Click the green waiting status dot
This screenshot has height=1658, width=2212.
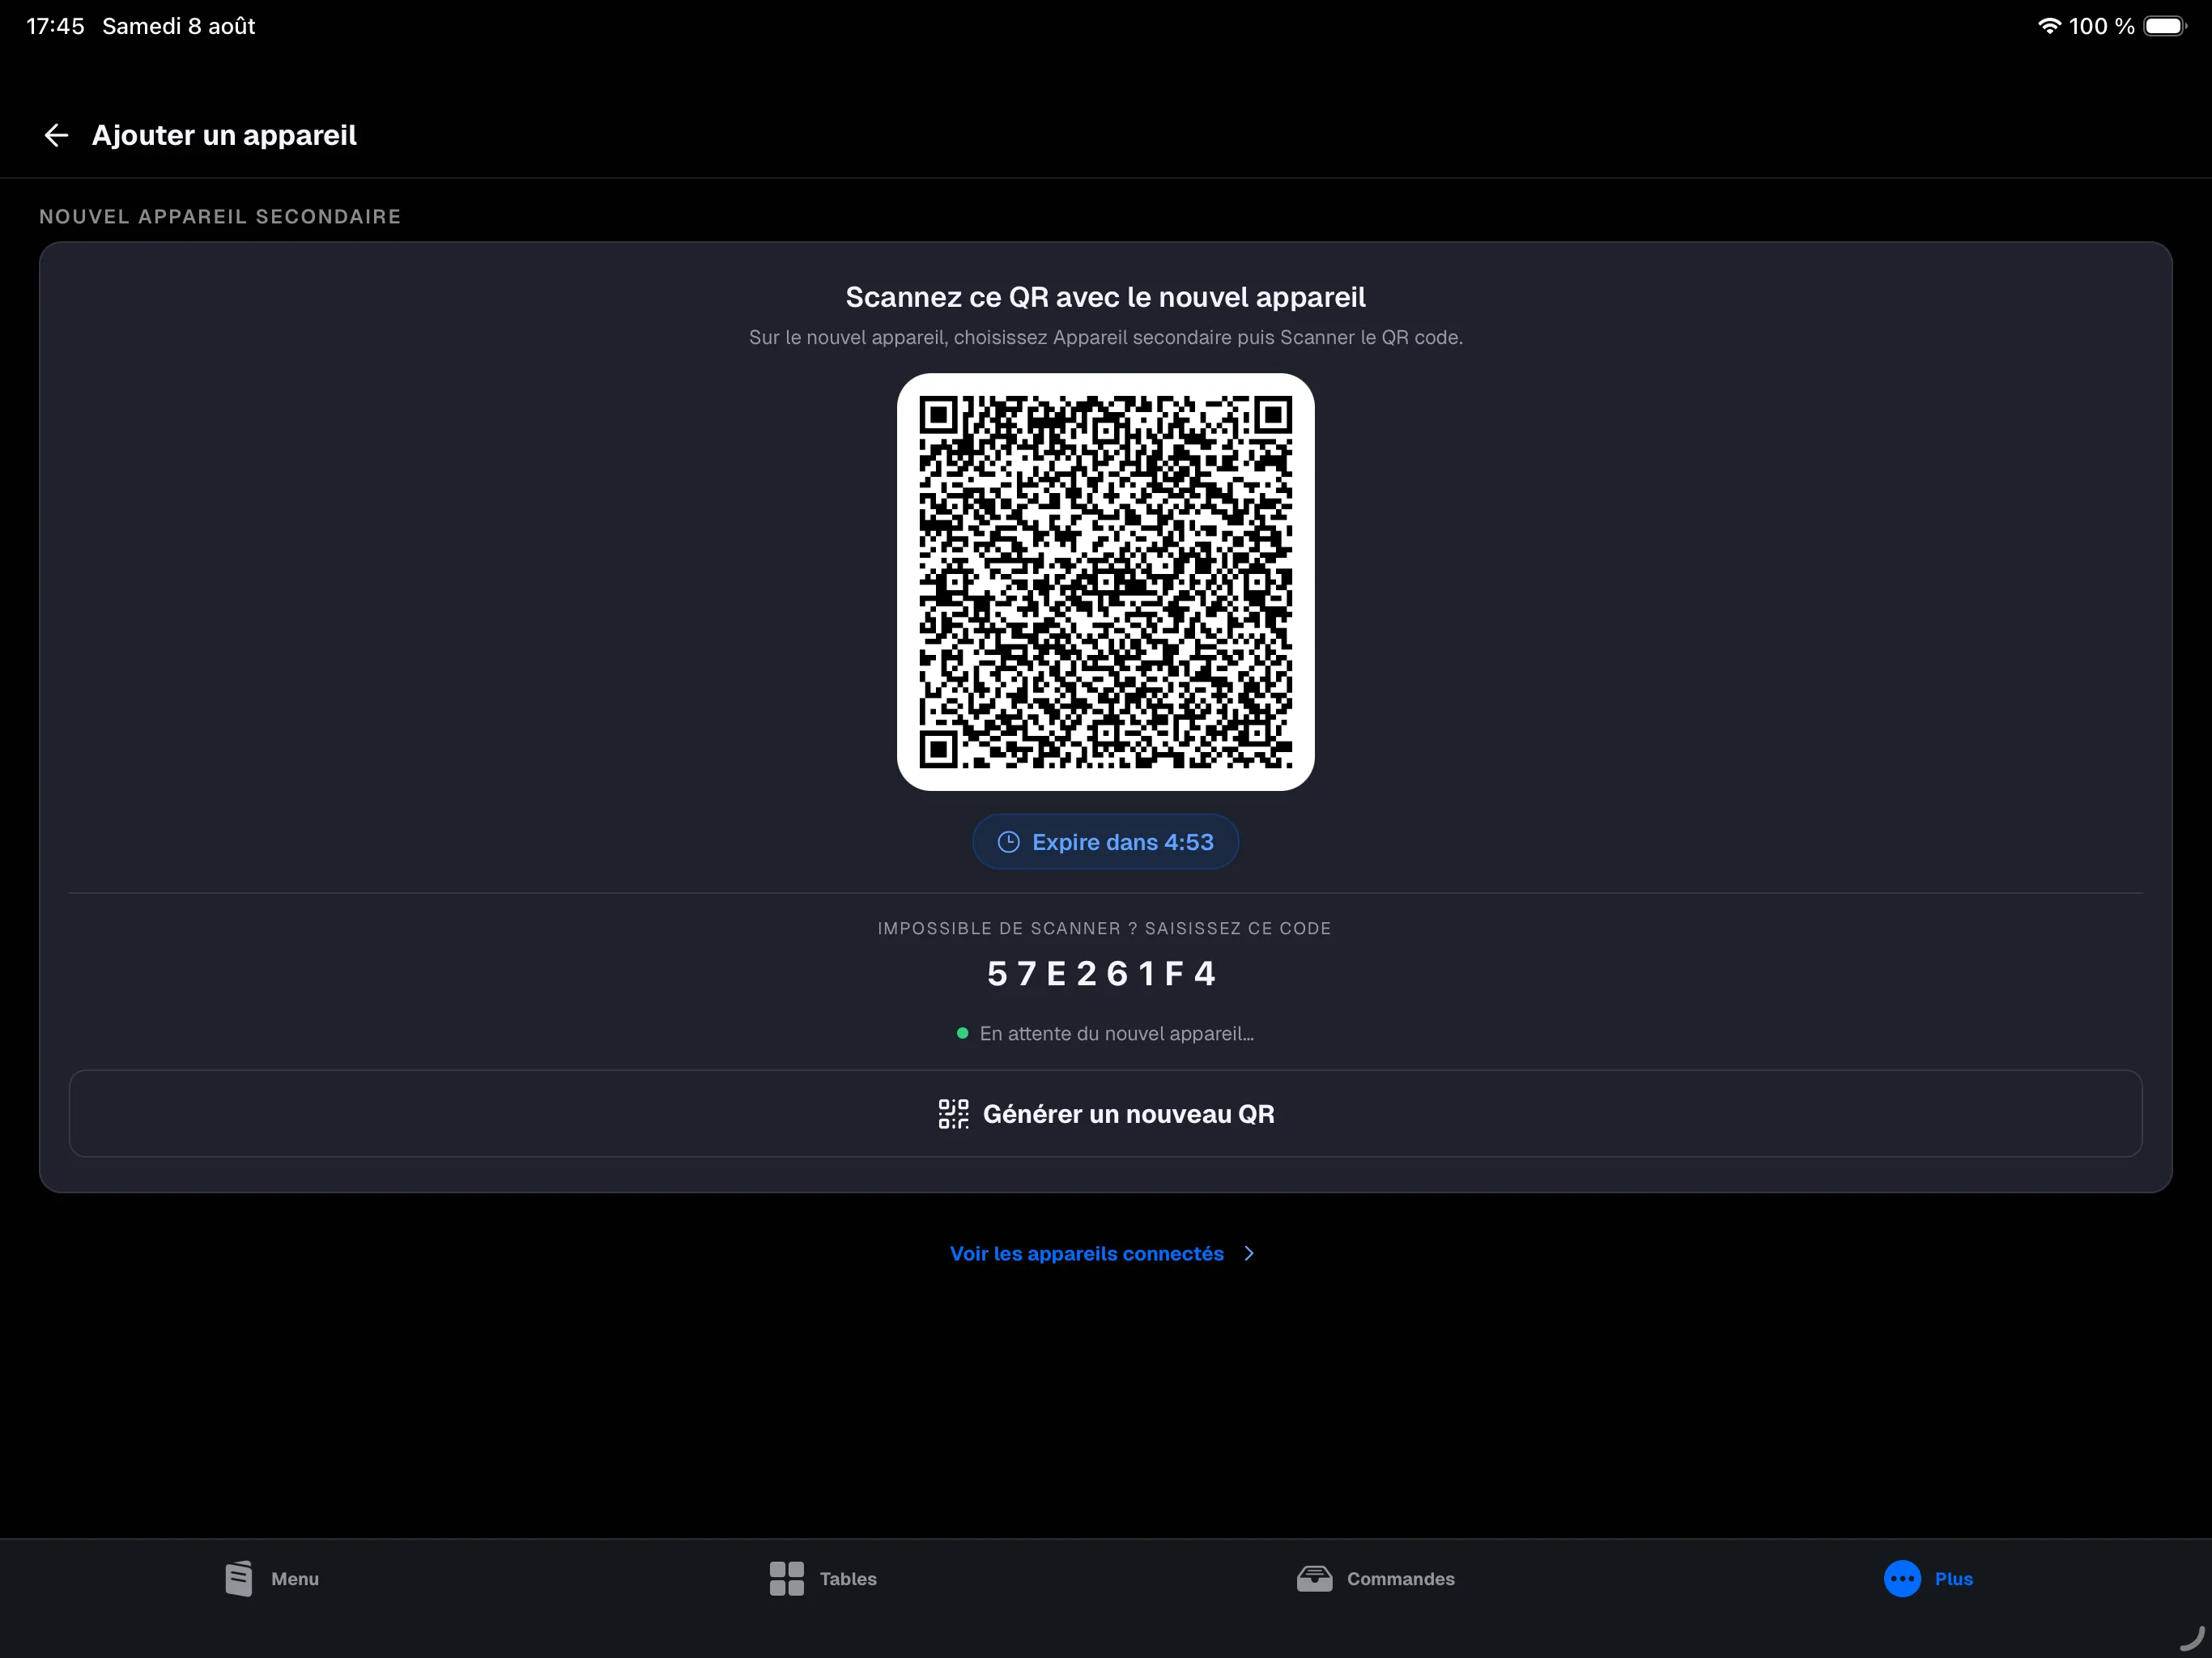pyautogui.click(x=962, y=1034)
